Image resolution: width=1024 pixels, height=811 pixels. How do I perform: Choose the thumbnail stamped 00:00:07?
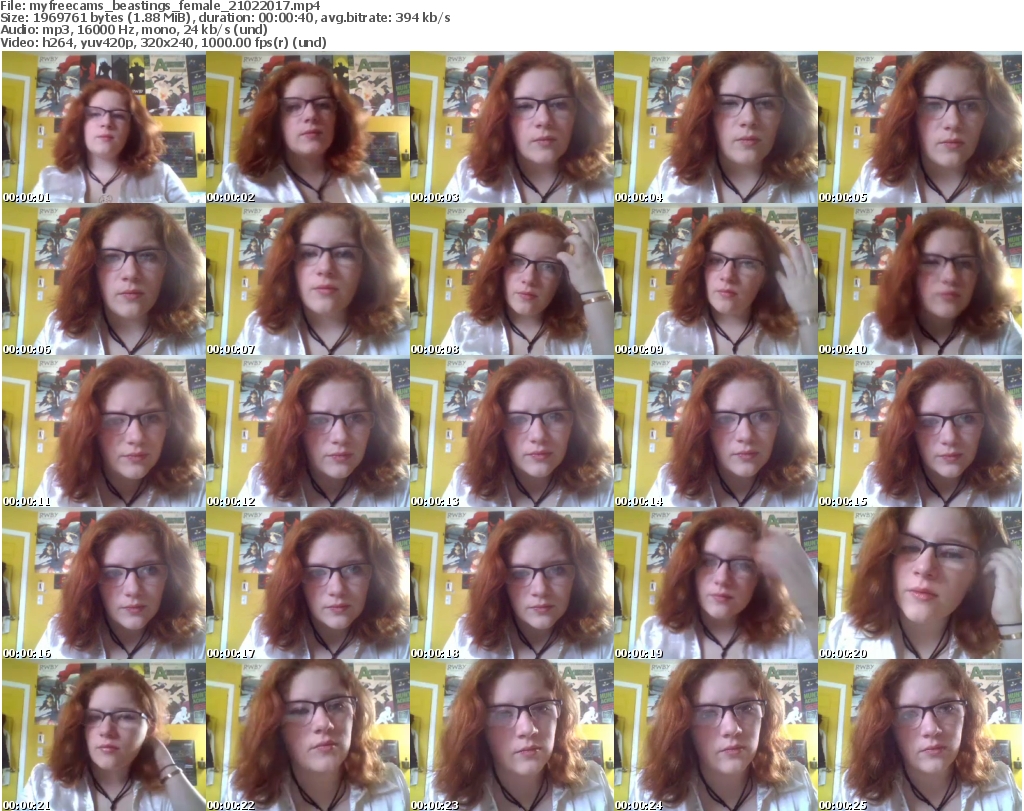pos(308,279)
